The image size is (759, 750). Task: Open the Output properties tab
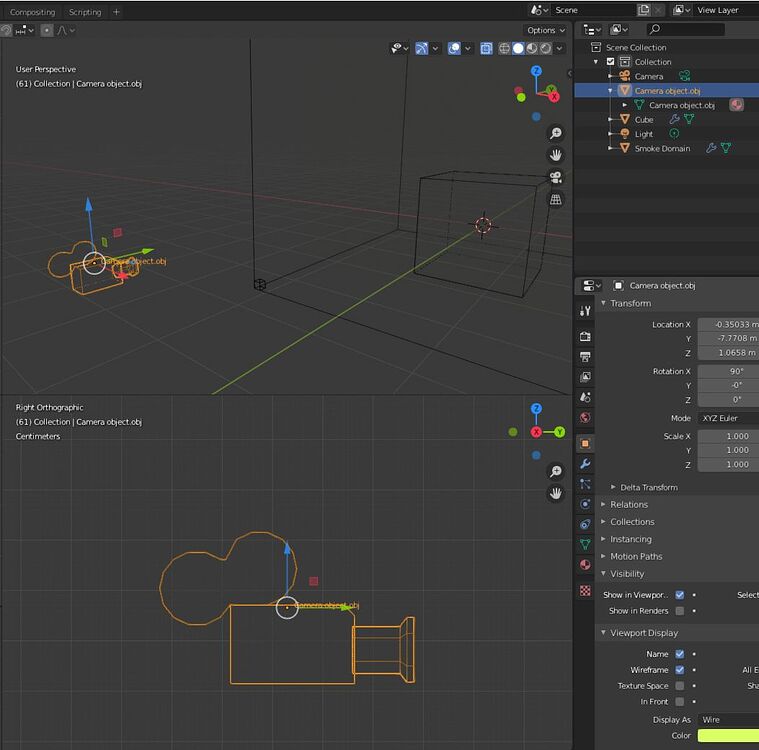[x=585, y=357]
